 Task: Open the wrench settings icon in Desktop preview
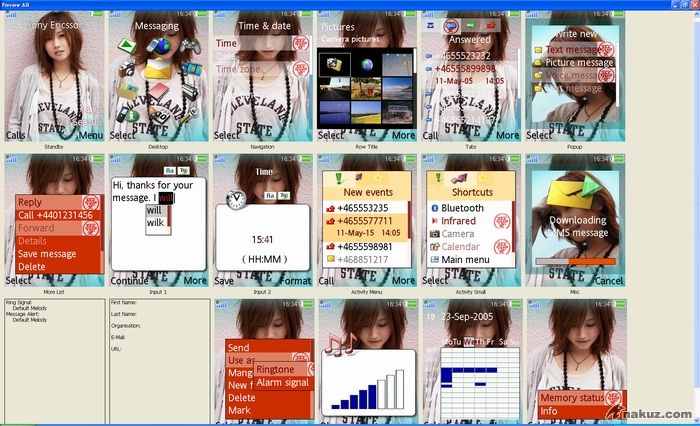click(x=189, y=115)
